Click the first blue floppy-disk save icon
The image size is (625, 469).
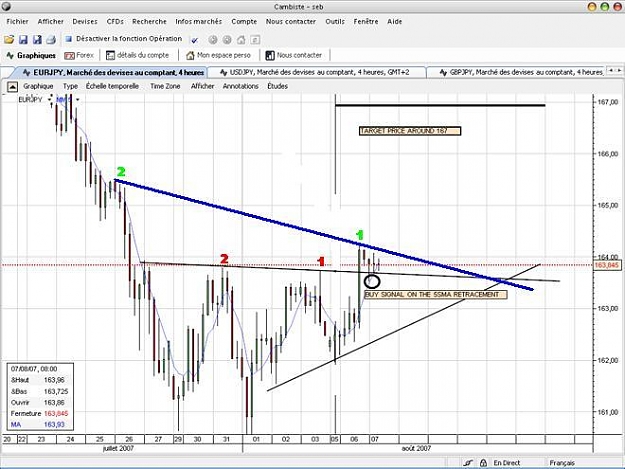[x=23, y=39]
